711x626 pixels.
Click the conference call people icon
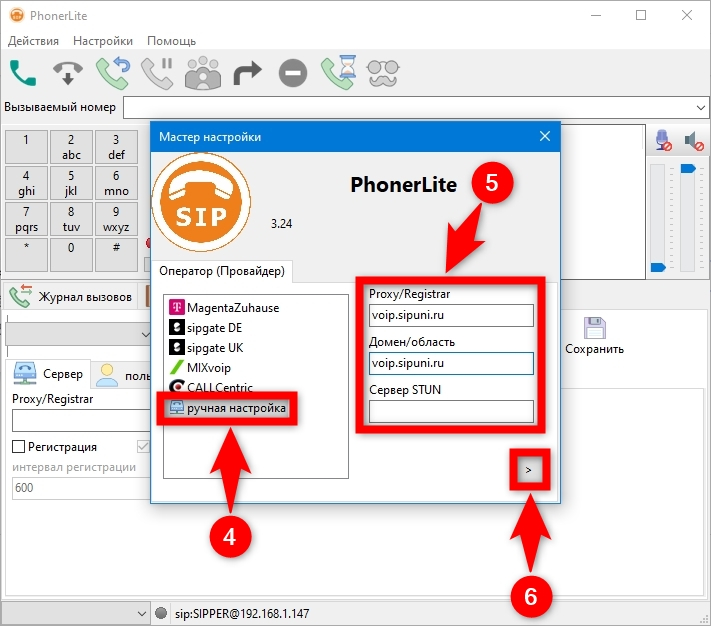(203, 73)
